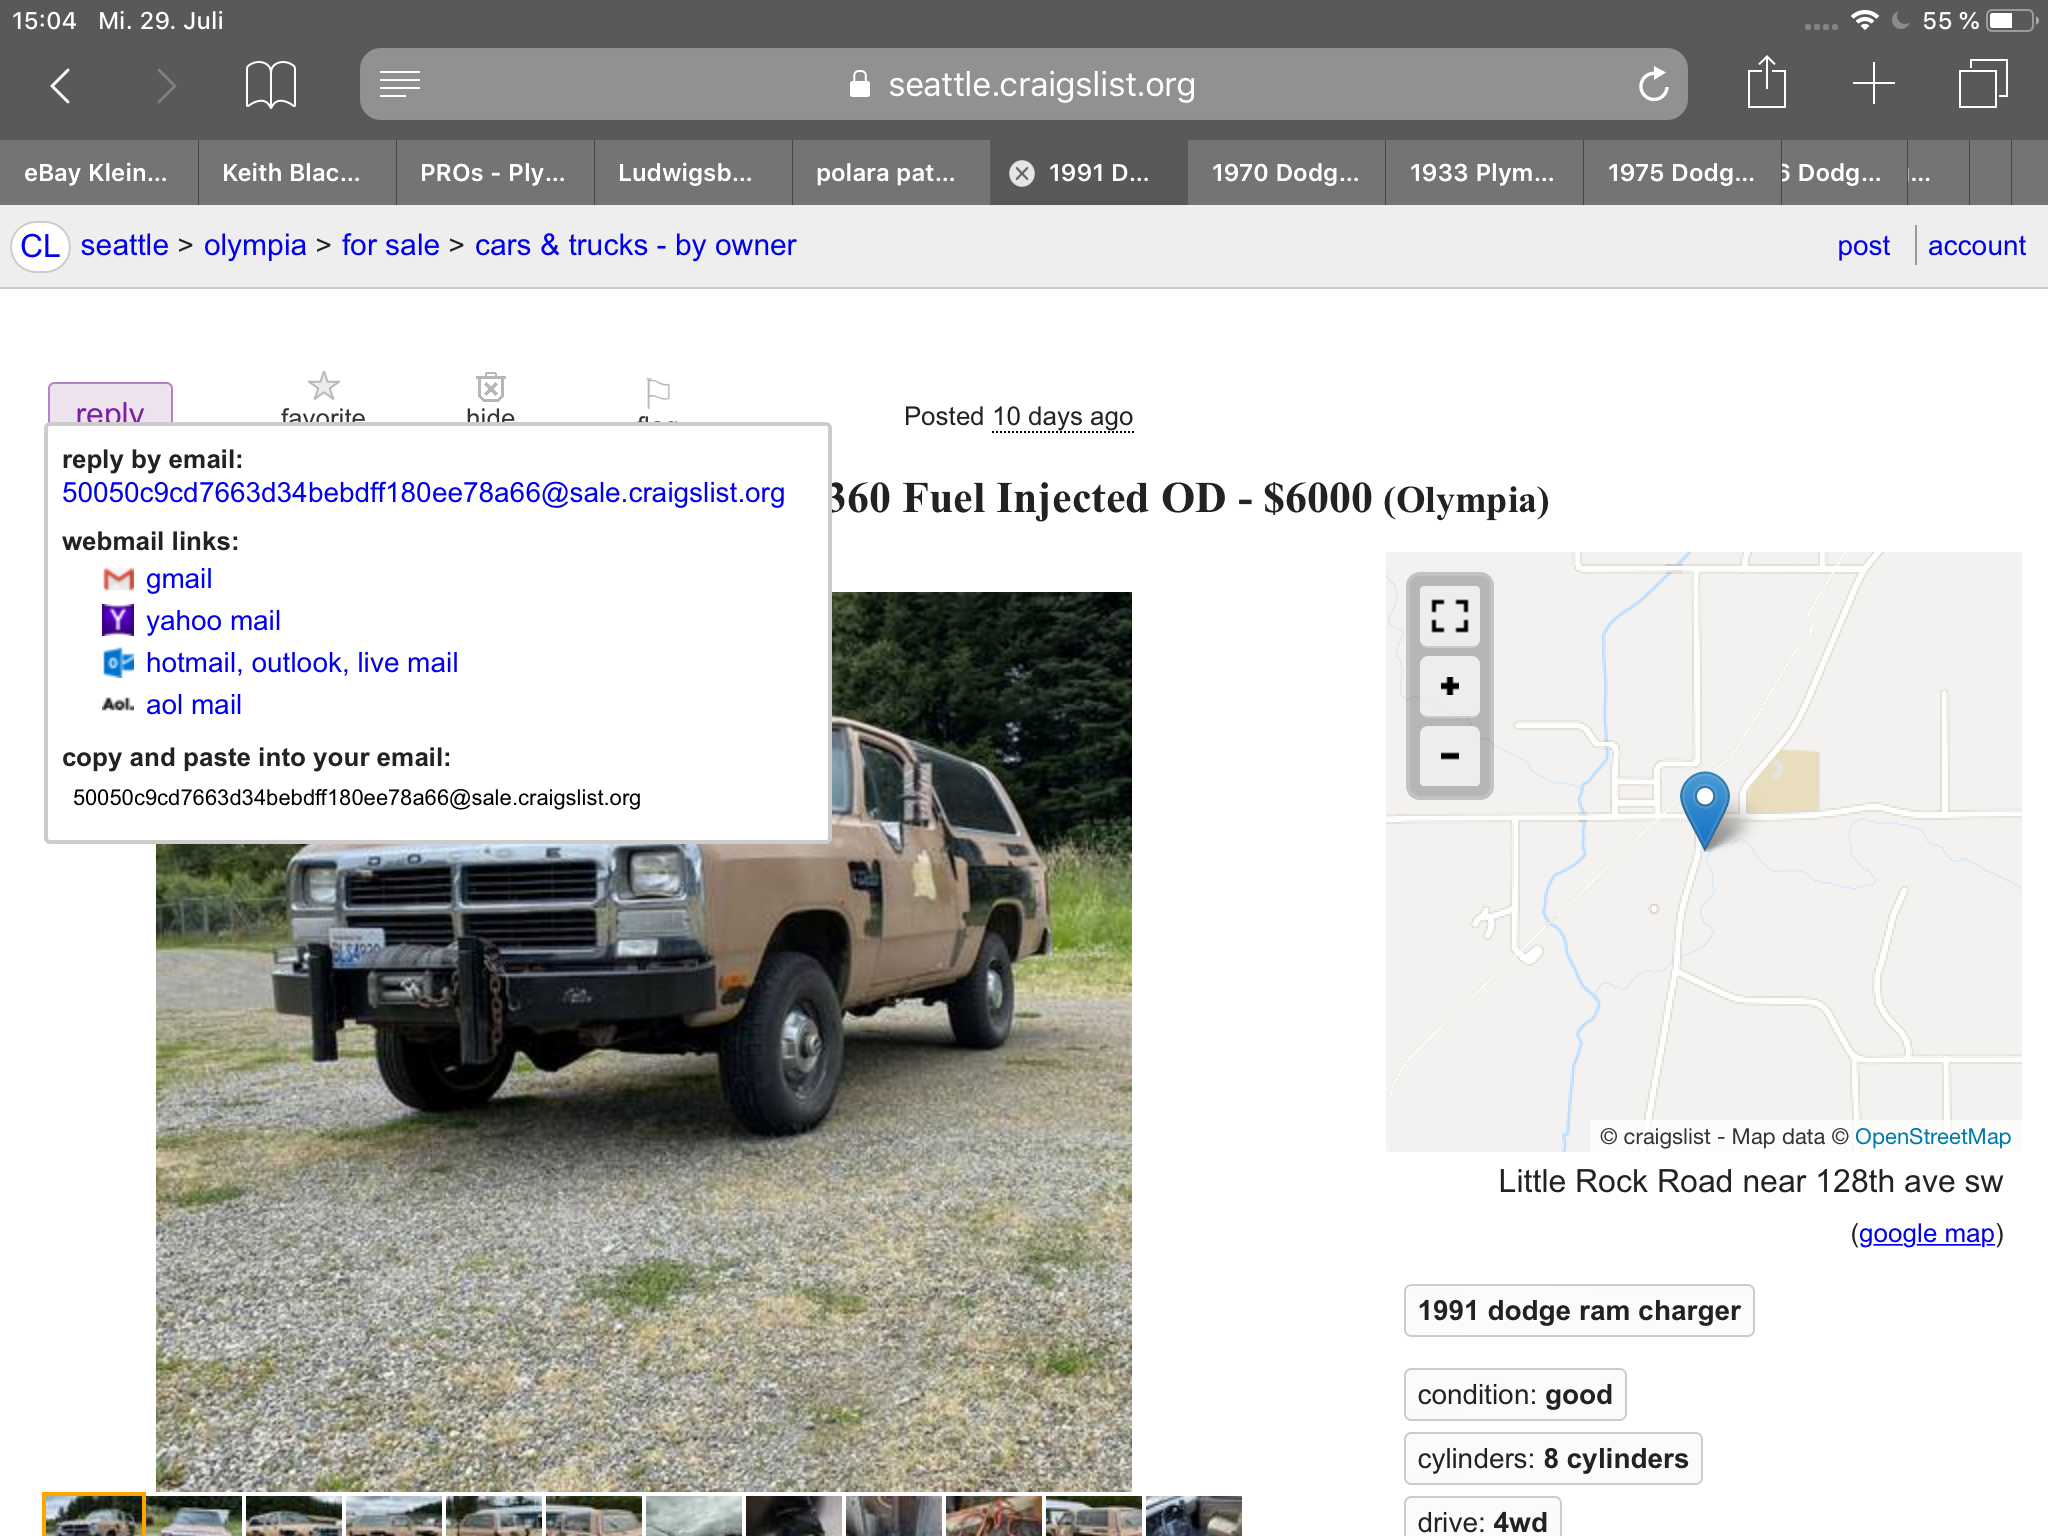The width and height of the screenshot is (2048, 1536).
Task: Click the map fullscreen icon
Action: (1449, 616)
